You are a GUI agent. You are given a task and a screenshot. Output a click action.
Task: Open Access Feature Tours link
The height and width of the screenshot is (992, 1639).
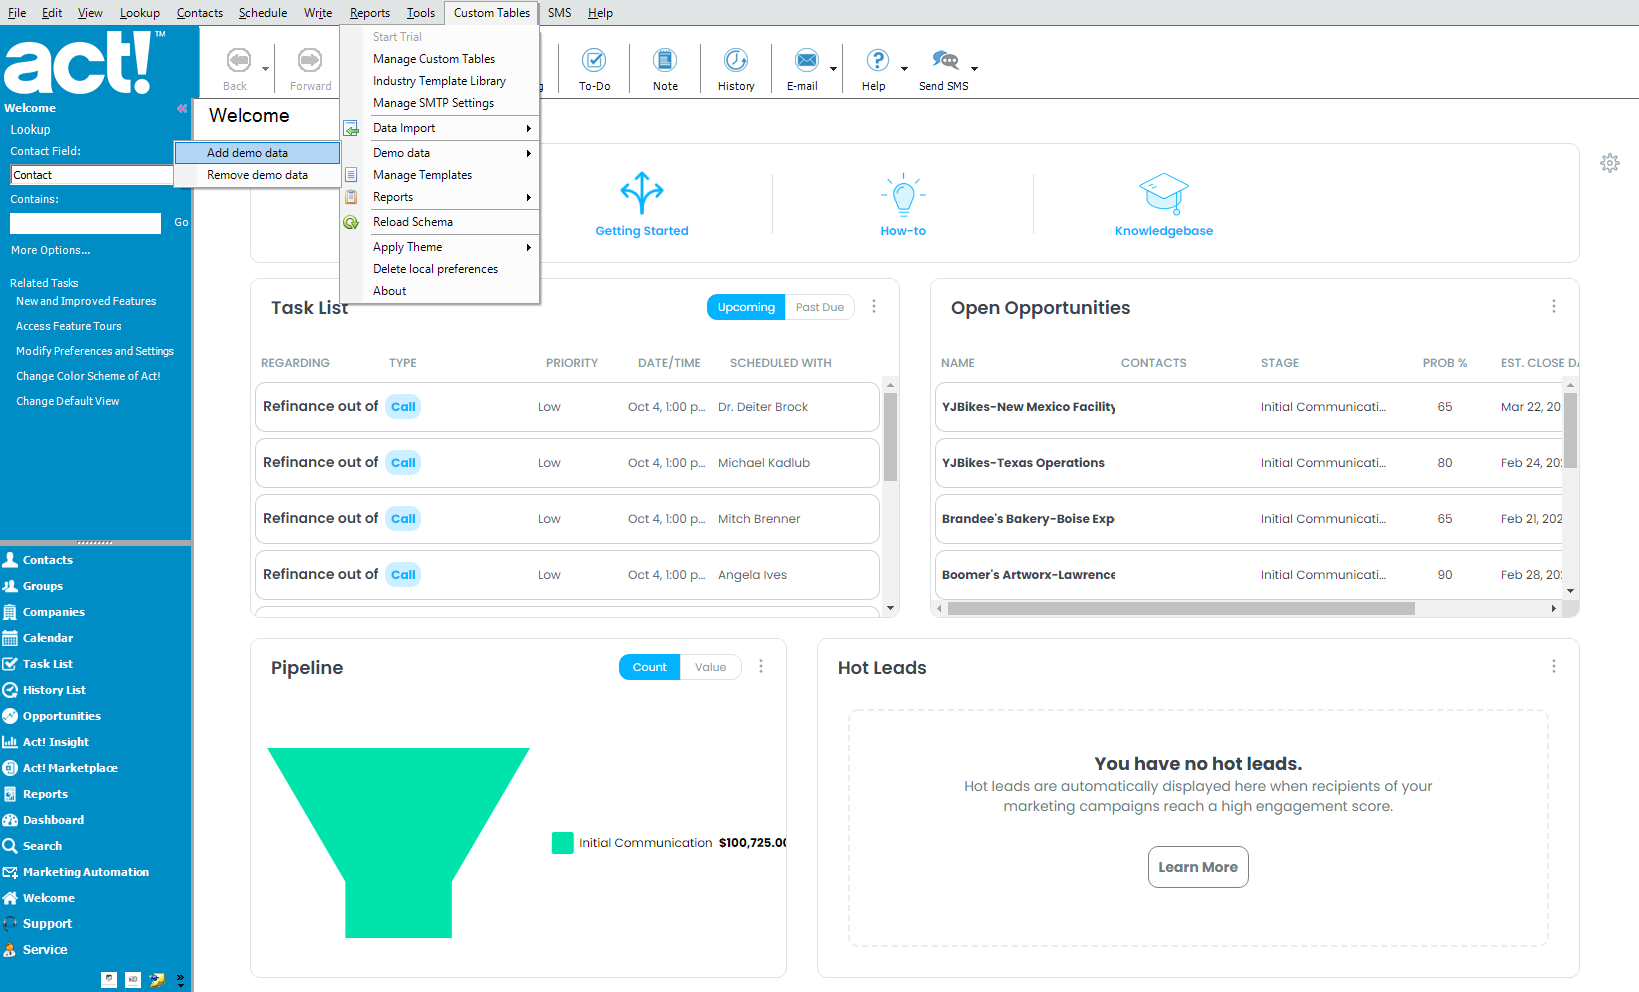68,326
